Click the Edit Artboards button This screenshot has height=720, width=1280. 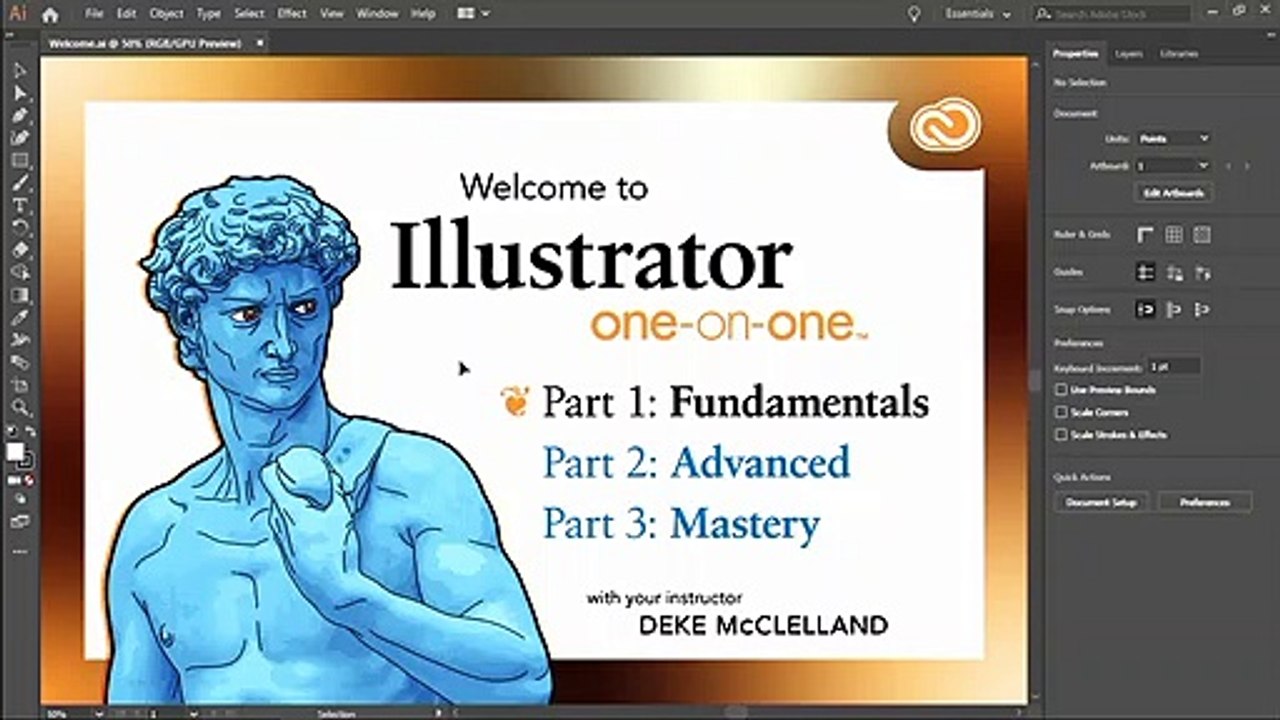coord(1175,193)
